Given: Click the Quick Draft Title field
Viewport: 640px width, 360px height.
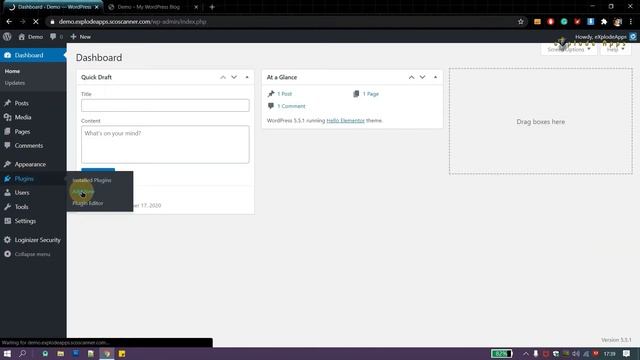Looking at the screenshot, I should [165, 105].
